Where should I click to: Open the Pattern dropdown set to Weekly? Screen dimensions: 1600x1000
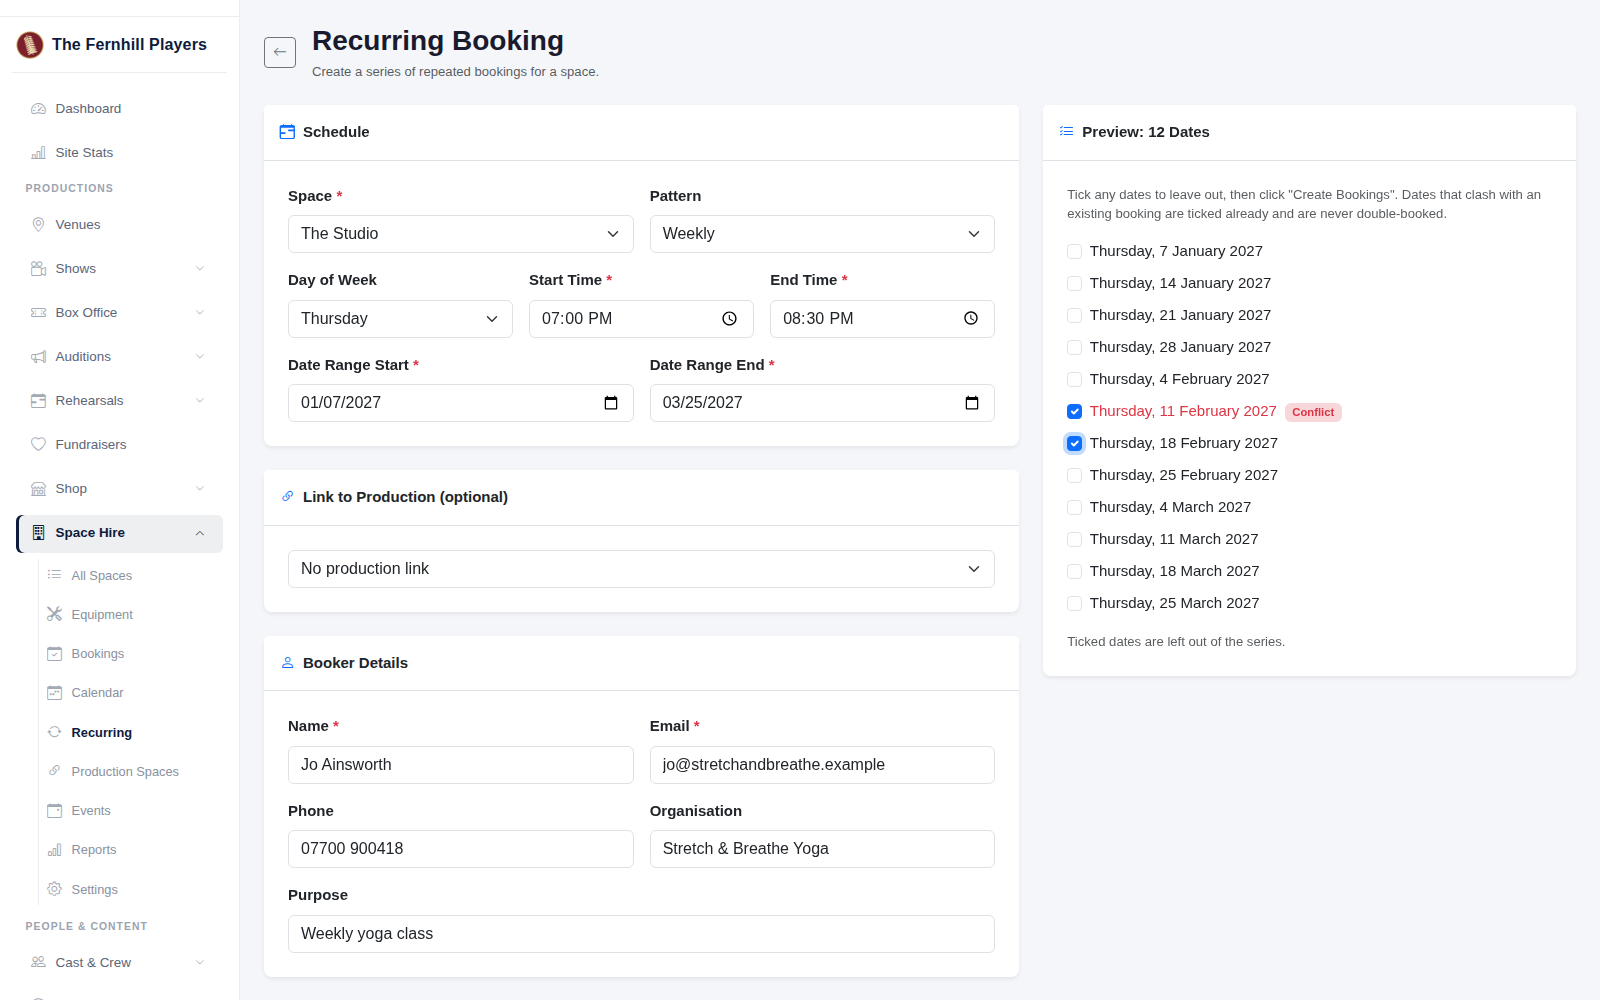[x=822, y=234]
